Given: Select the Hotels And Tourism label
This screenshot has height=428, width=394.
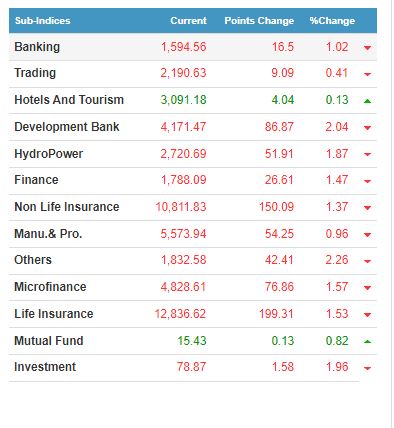Looking at the screenshot, I should tap(69, 100).
